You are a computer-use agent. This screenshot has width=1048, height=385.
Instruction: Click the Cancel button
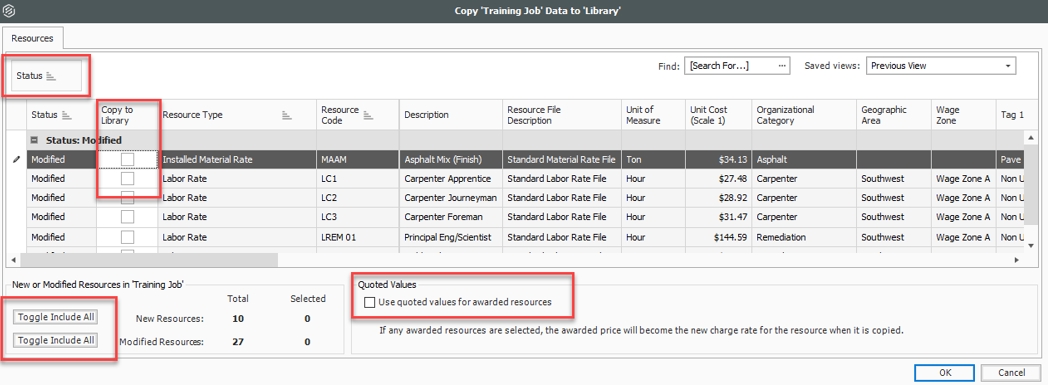[x=1011, y=372]
